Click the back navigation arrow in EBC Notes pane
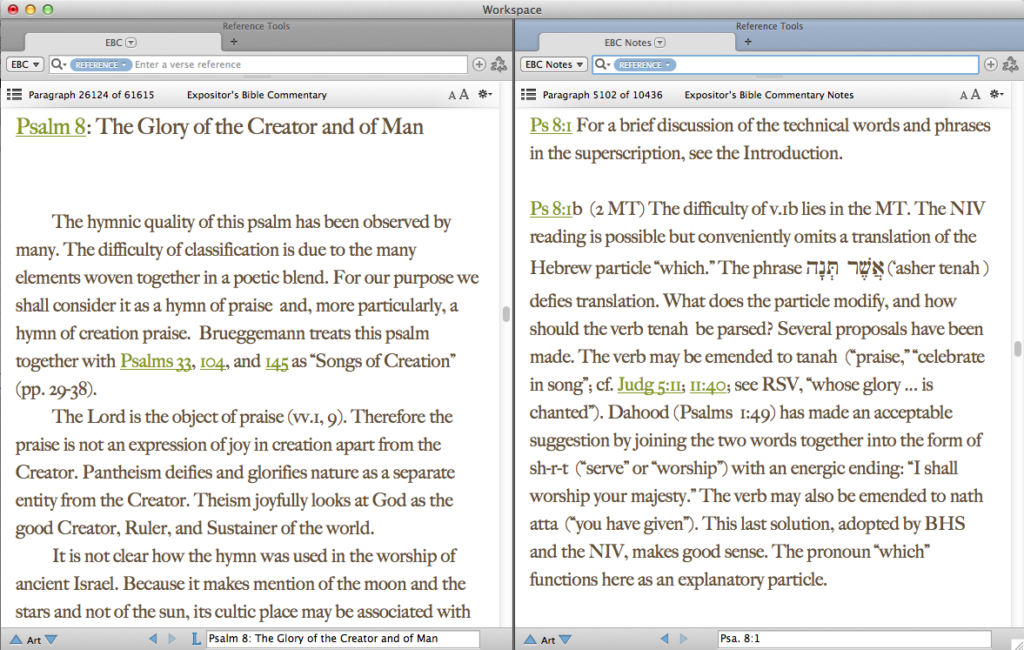This screenshot has width=1024, height=650. click(664, 639)
